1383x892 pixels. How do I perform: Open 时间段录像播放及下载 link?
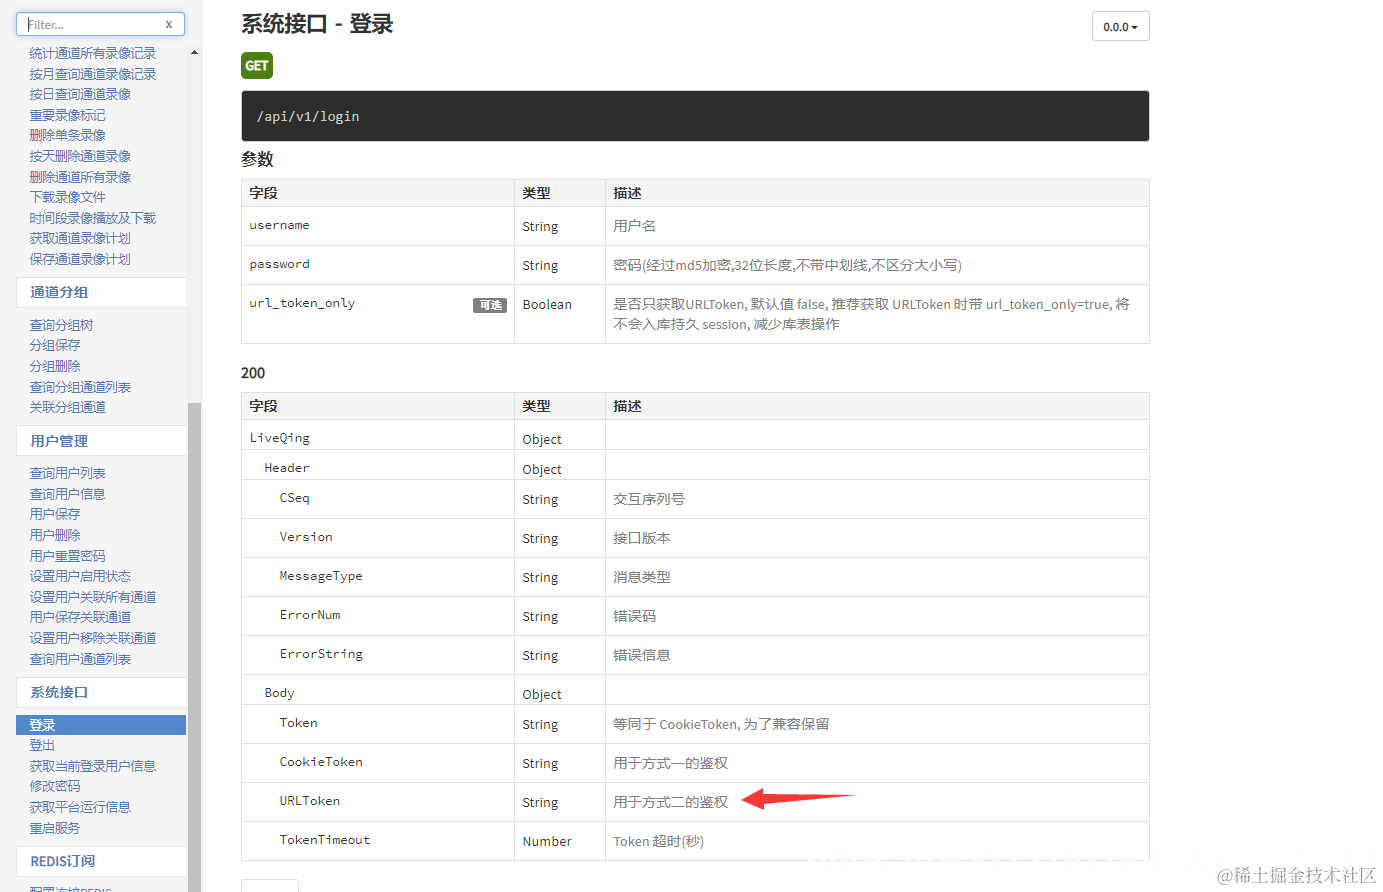[93, 218]
